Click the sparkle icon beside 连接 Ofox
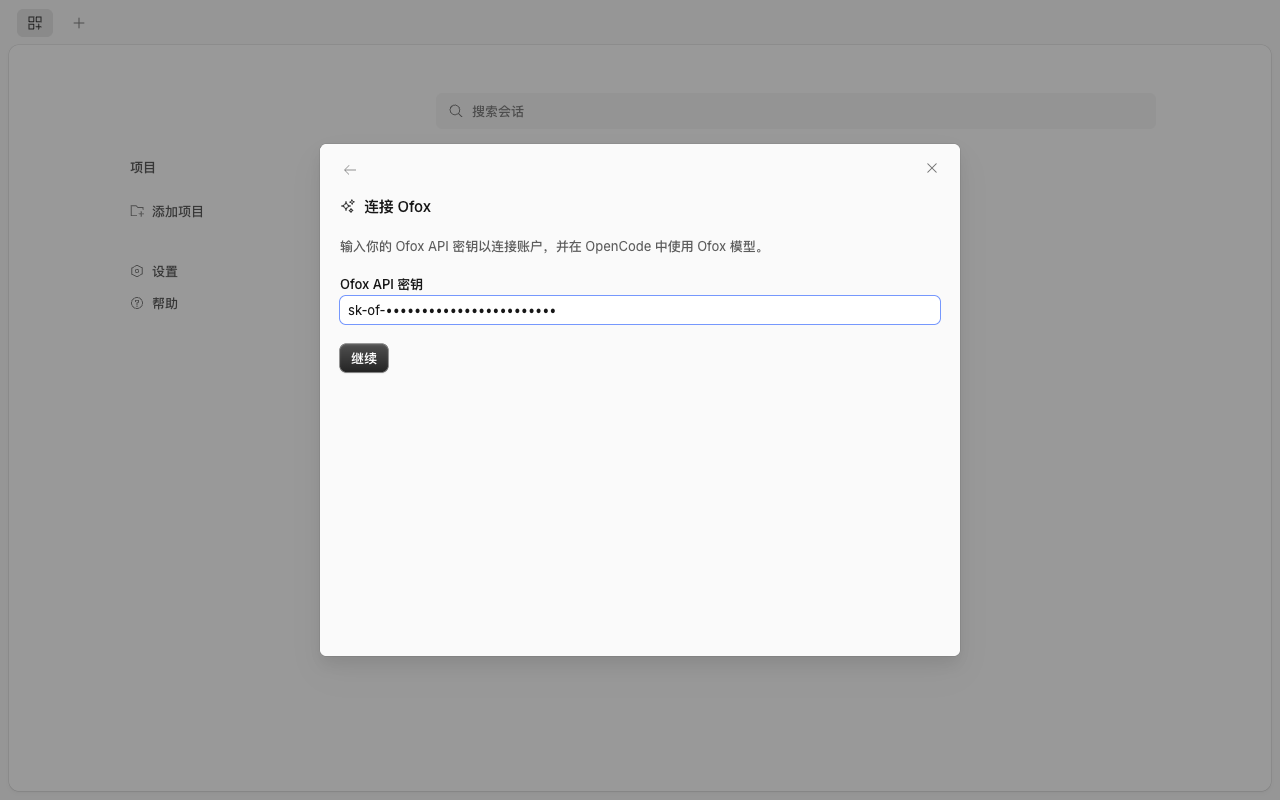1280x800 pixels. click(x=348, y=206)
